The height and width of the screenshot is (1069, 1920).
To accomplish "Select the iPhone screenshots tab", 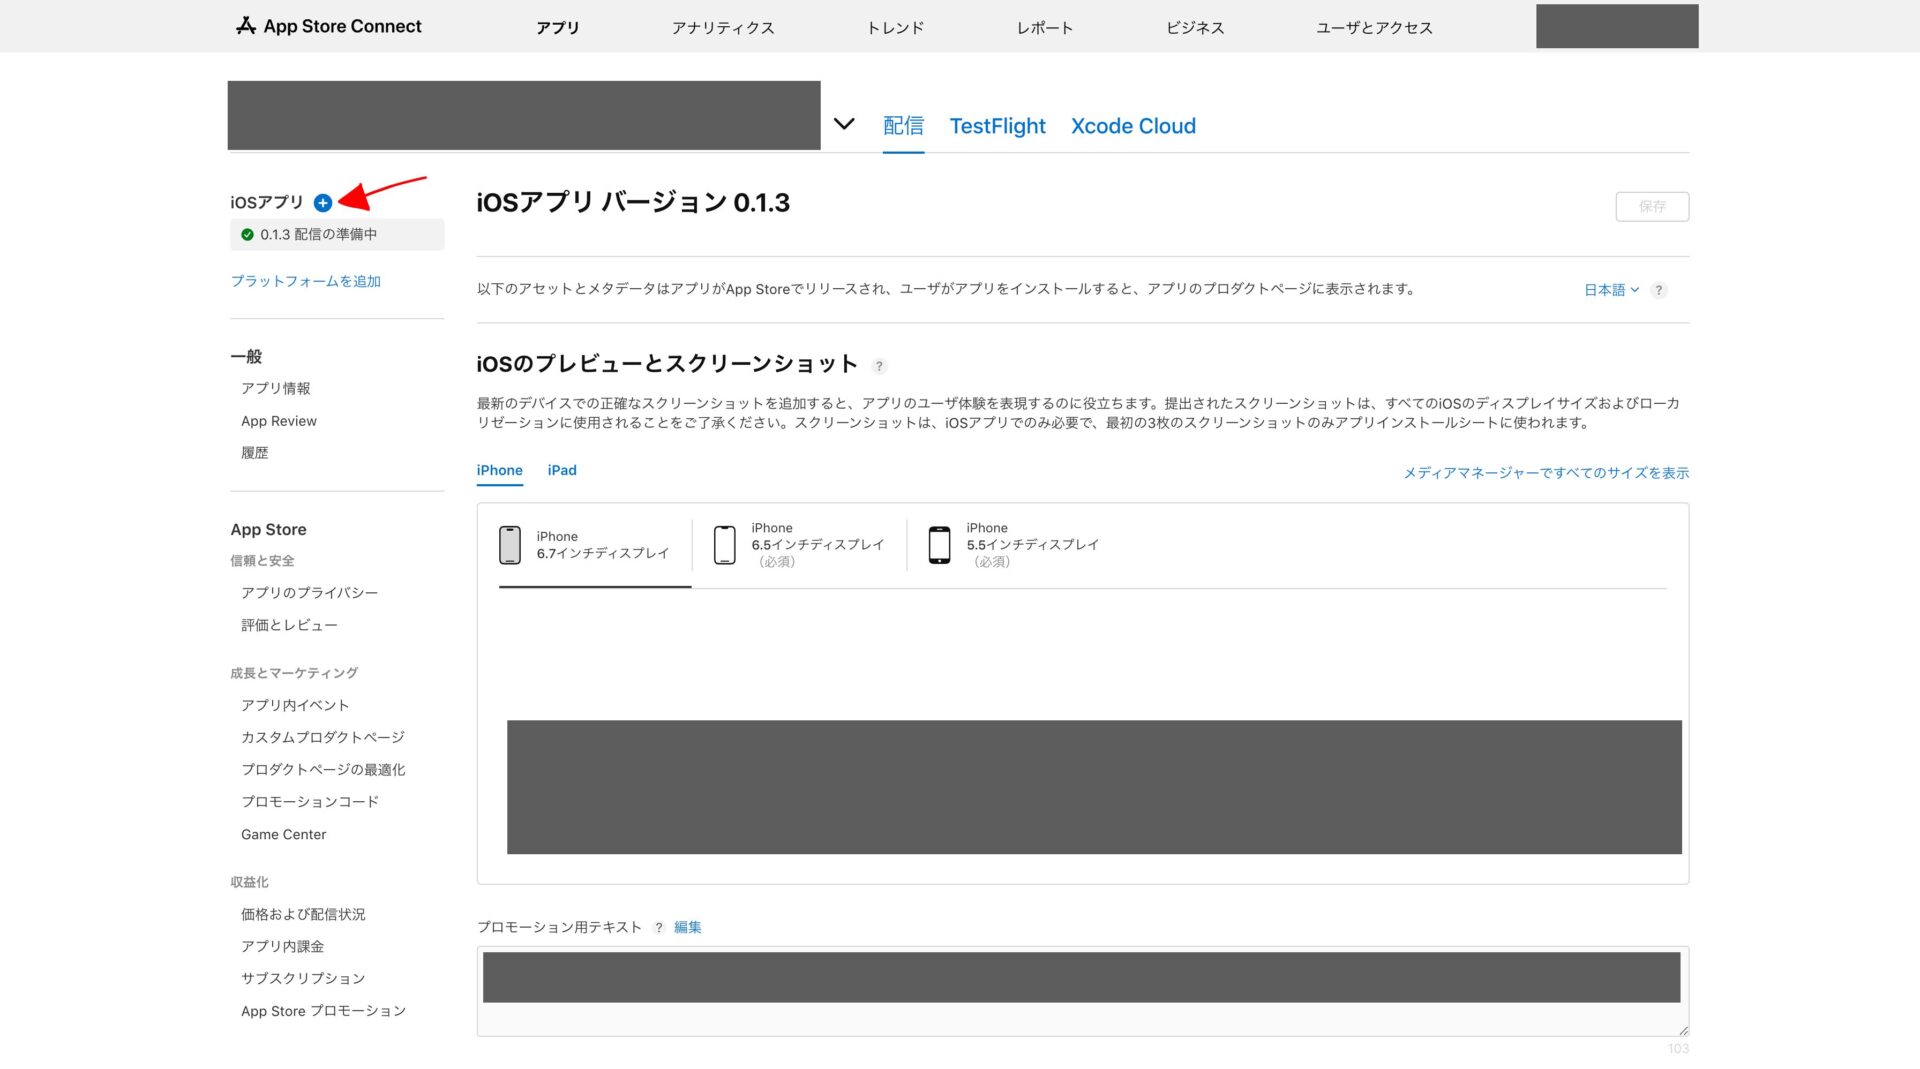I will tap(499, 470).
